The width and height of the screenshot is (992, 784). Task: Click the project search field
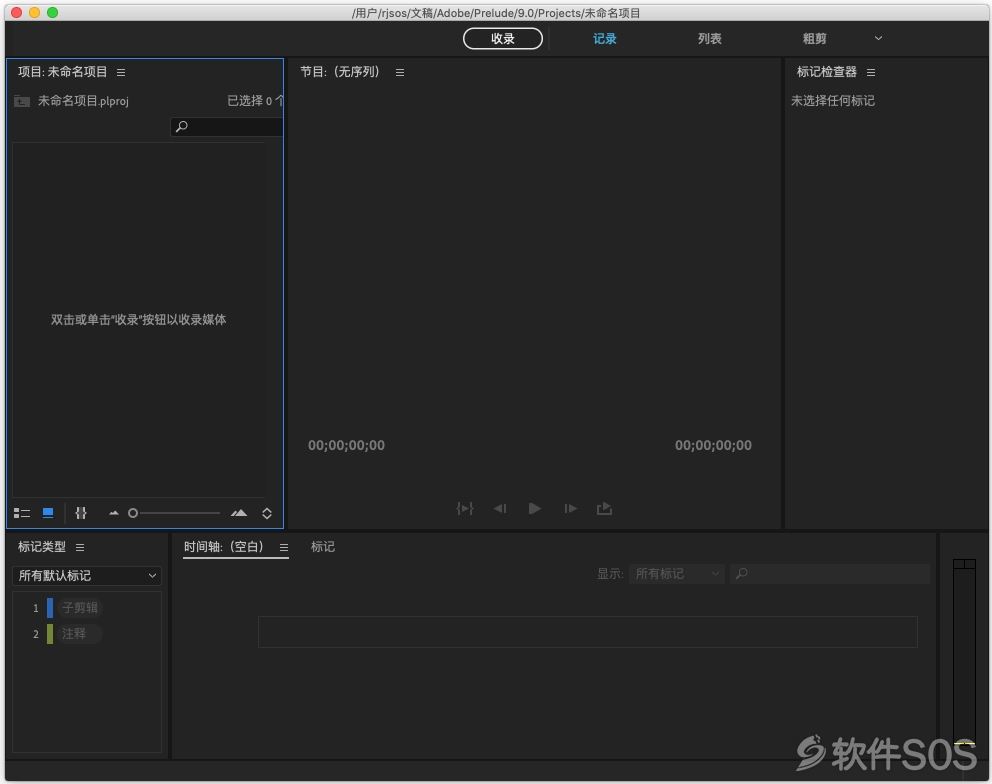[226, 127]
